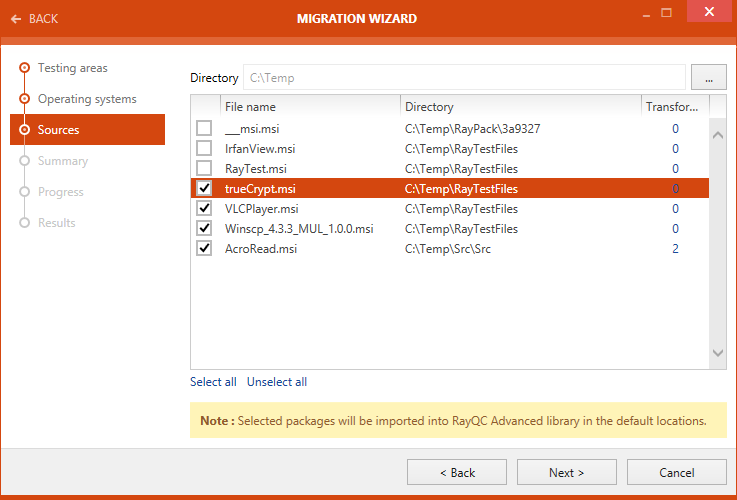Viewport: 737px width, 500px height.
Task: Uncheck the trueCrypt.msi checkbox
Action: [204, 188]
